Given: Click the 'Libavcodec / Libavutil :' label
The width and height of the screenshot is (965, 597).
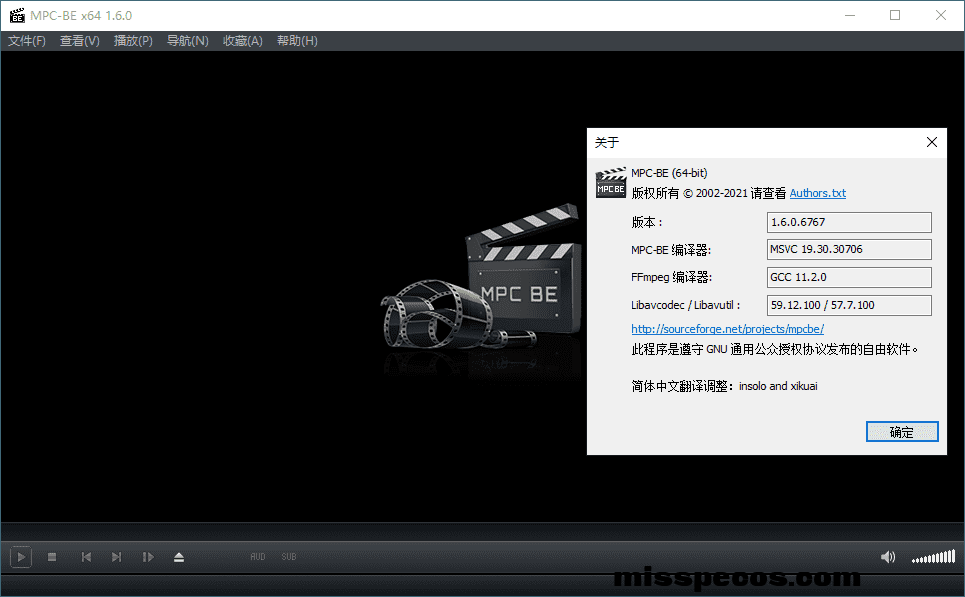Looking at the screenshot, I should pyautogui.click(x=686, y=305).
